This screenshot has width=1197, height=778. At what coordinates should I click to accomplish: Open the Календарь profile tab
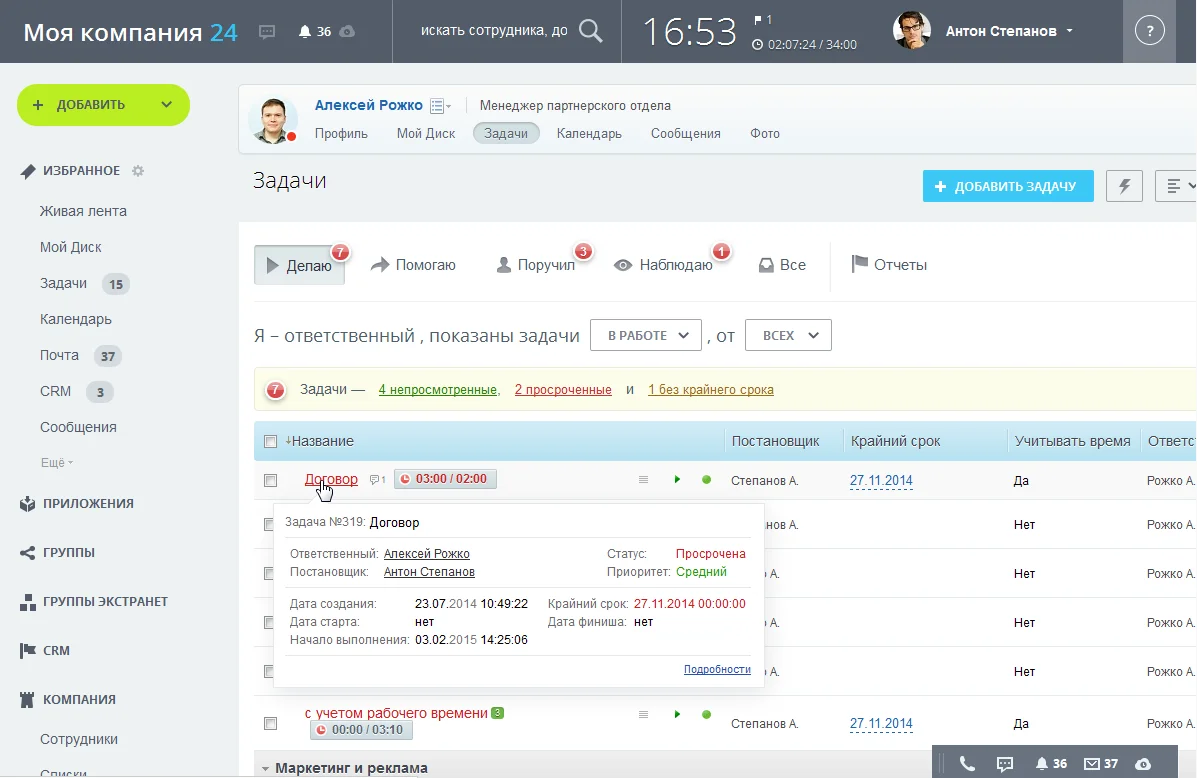click(x=589, y=133)
